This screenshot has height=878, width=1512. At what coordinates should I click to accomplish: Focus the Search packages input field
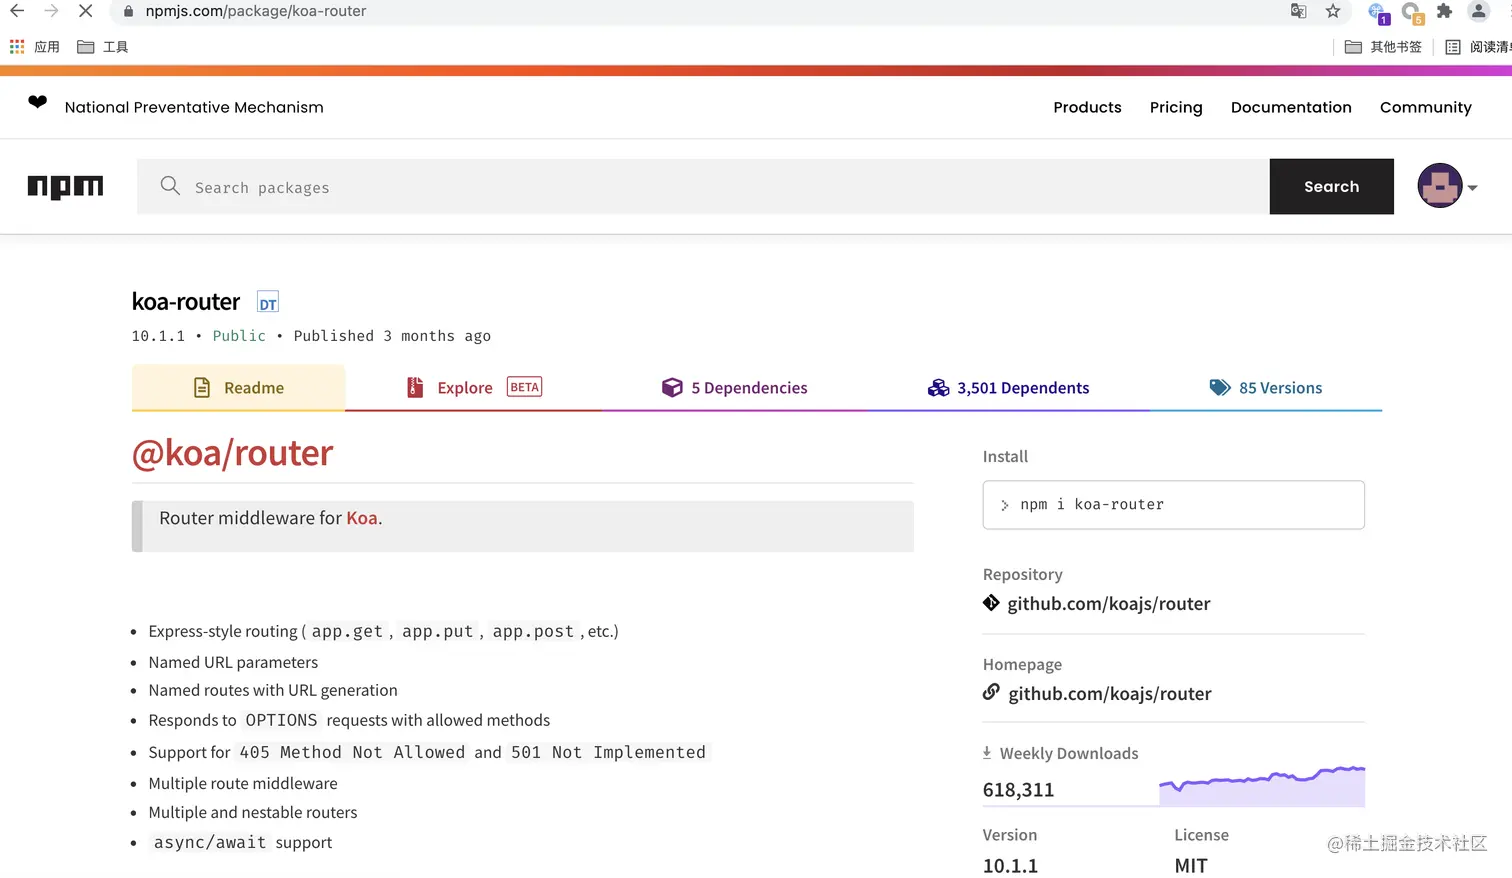(703, 186)
